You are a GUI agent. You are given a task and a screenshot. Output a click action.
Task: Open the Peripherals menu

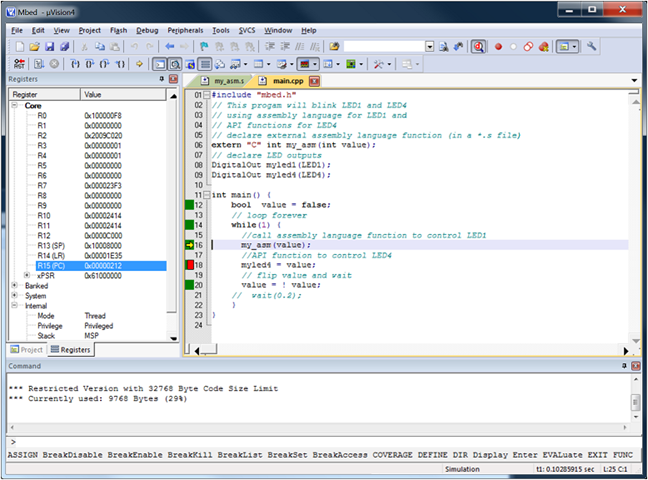coord(185,30)
